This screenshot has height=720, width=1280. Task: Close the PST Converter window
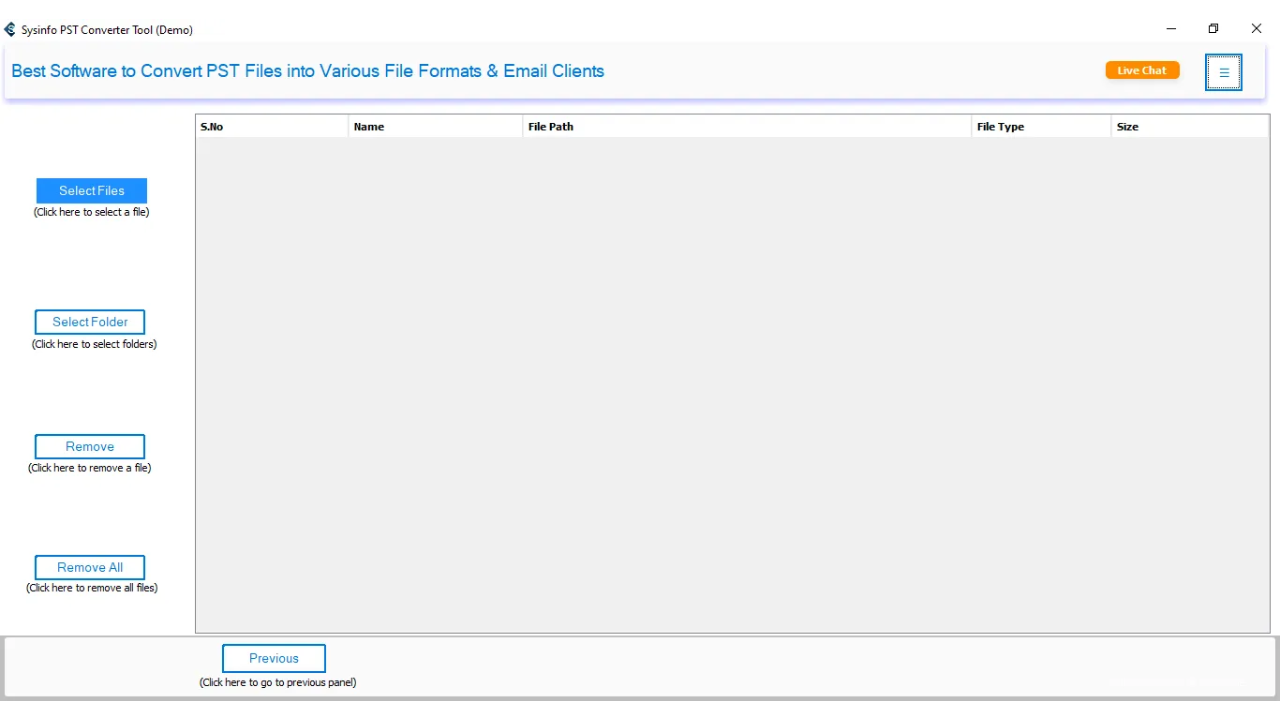(x=1256, y=29)
